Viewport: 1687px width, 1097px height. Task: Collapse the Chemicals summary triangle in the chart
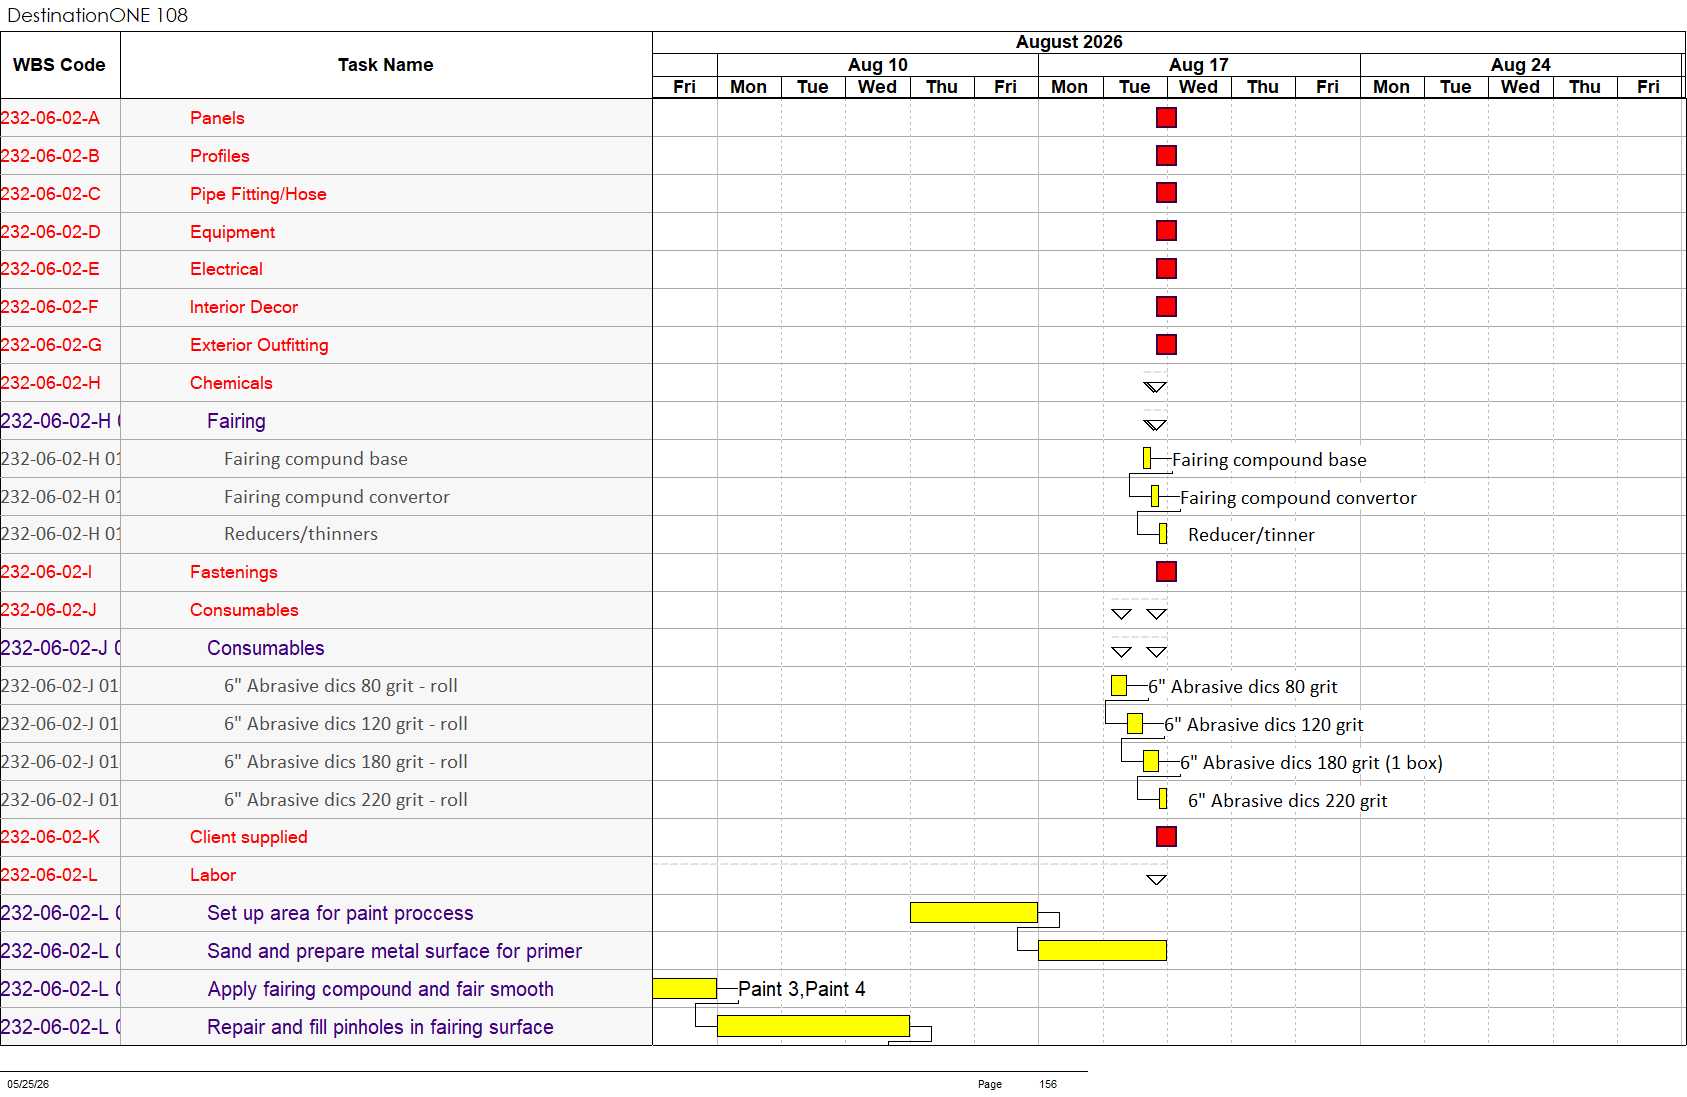(x=1155, y=387)
